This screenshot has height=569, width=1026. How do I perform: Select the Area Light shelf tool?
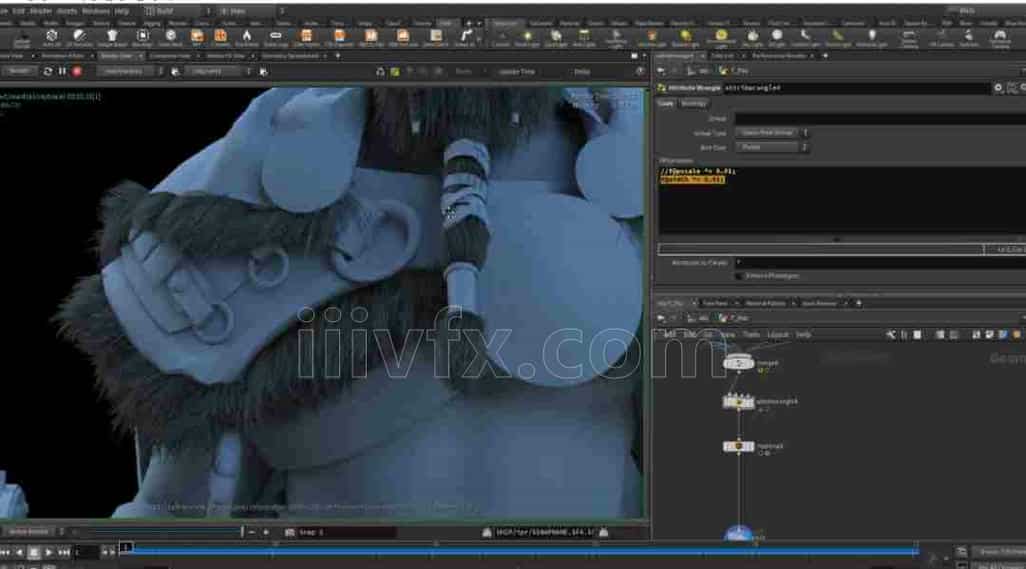coord(584,38)
